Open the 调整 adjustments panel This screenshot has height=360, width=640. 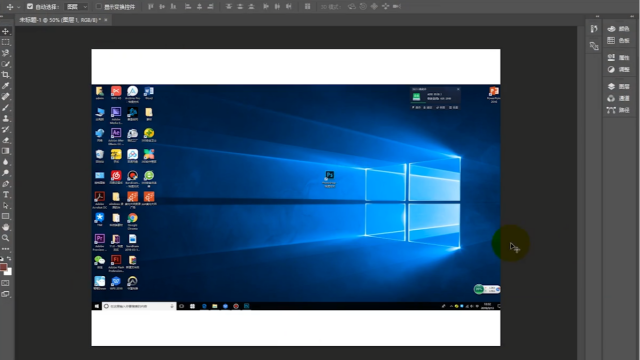pyautogui.click(x=618, y=69)
